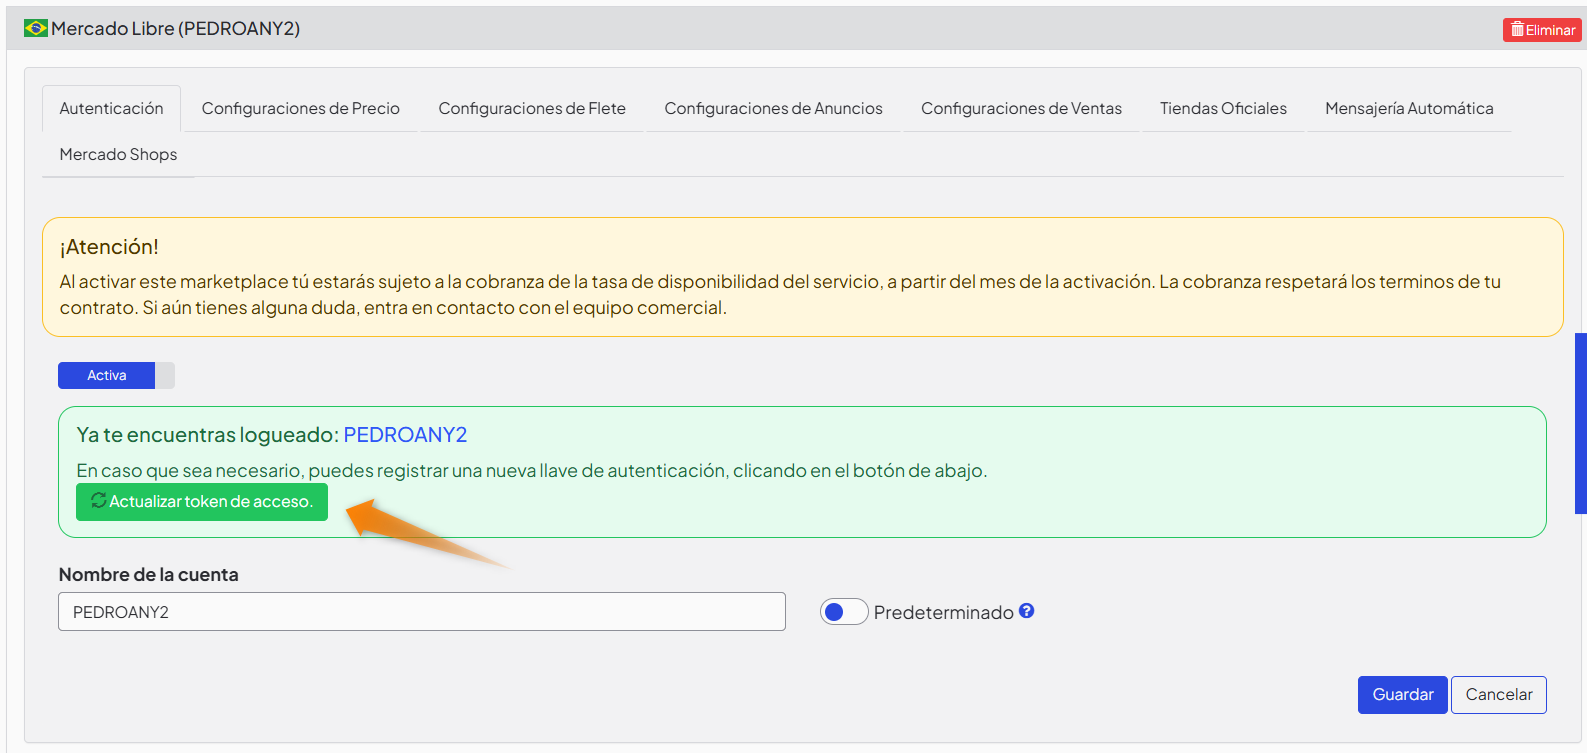
Task: Click the Mercado Libre (PEDROANY2) header title
Action: 175,28
